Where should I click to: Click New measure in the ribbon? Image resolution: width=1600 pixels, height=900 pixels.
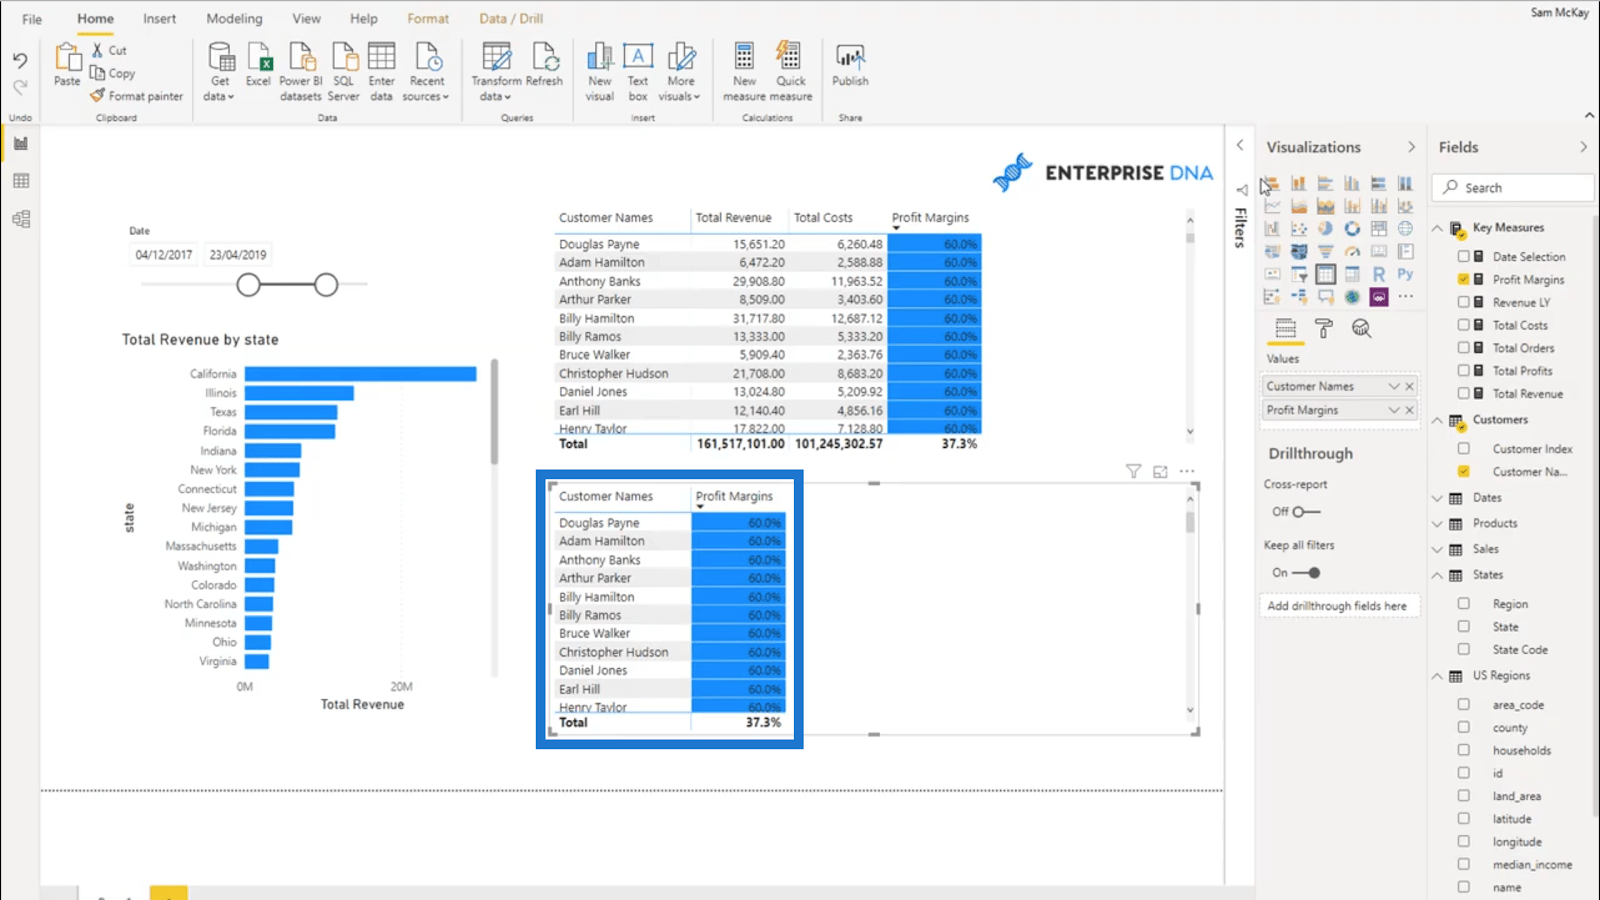[744, 72]
